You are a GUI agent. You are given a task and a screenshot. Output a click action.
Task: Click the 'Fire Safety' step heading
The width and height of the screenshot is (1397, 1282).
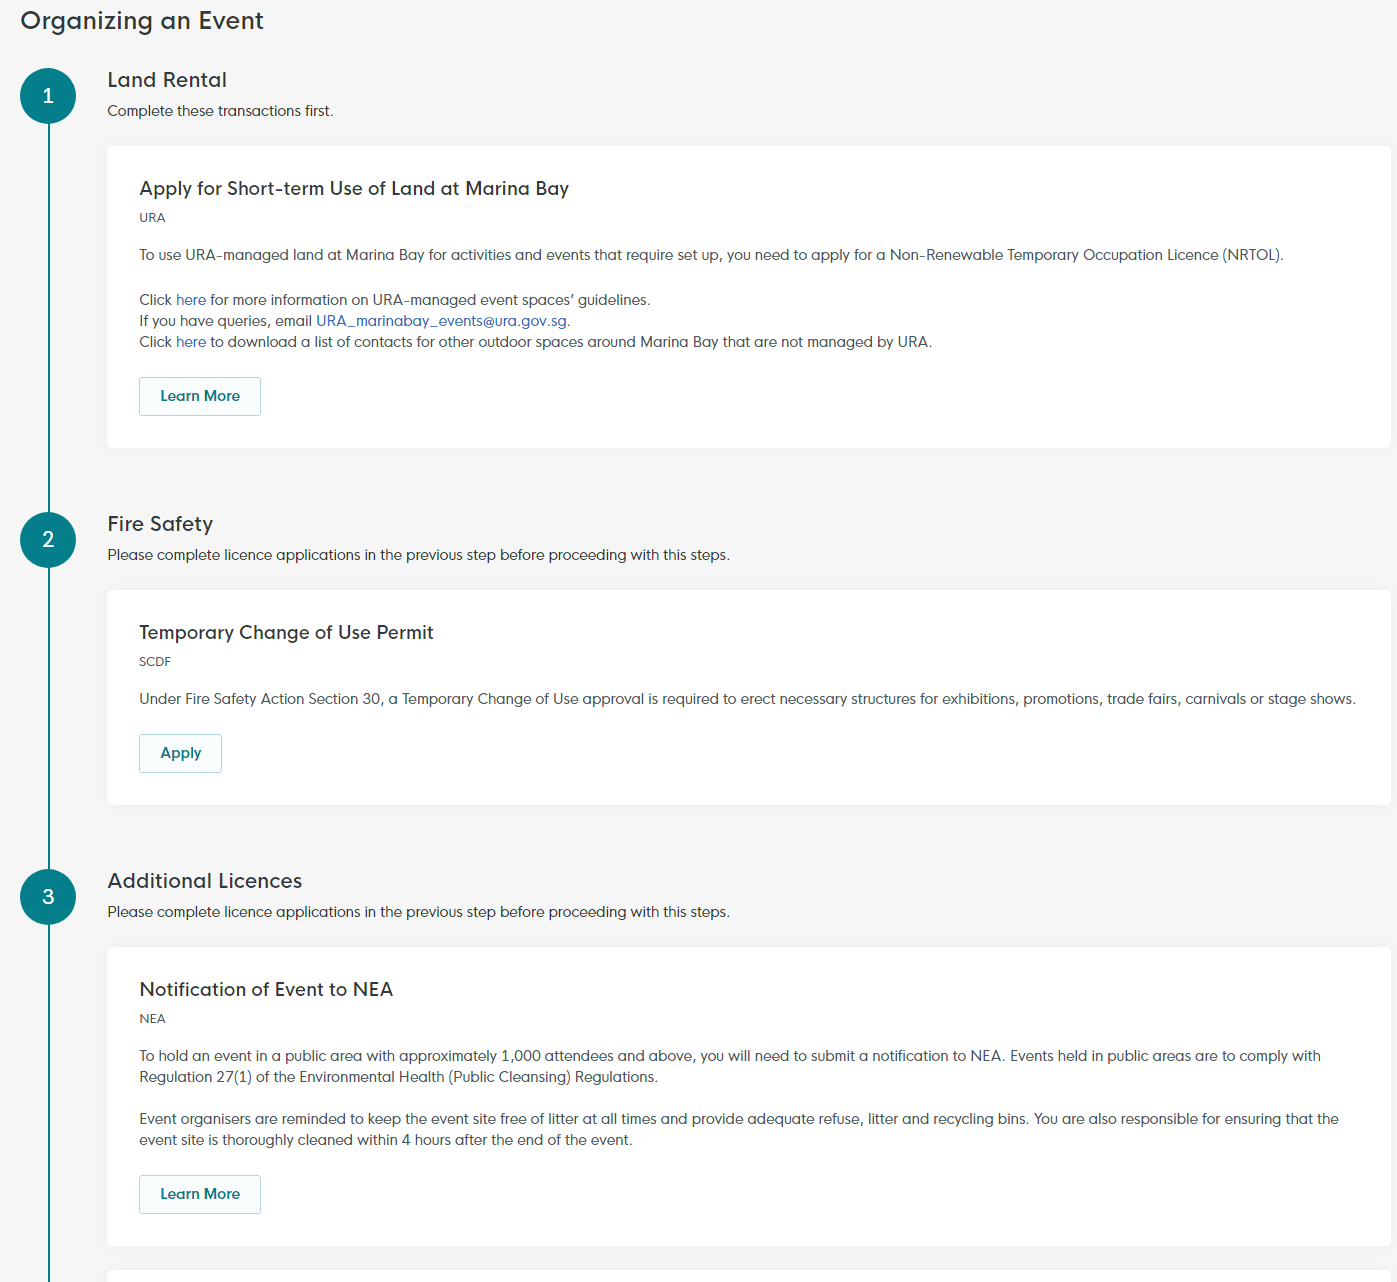[x=160, y=524]
